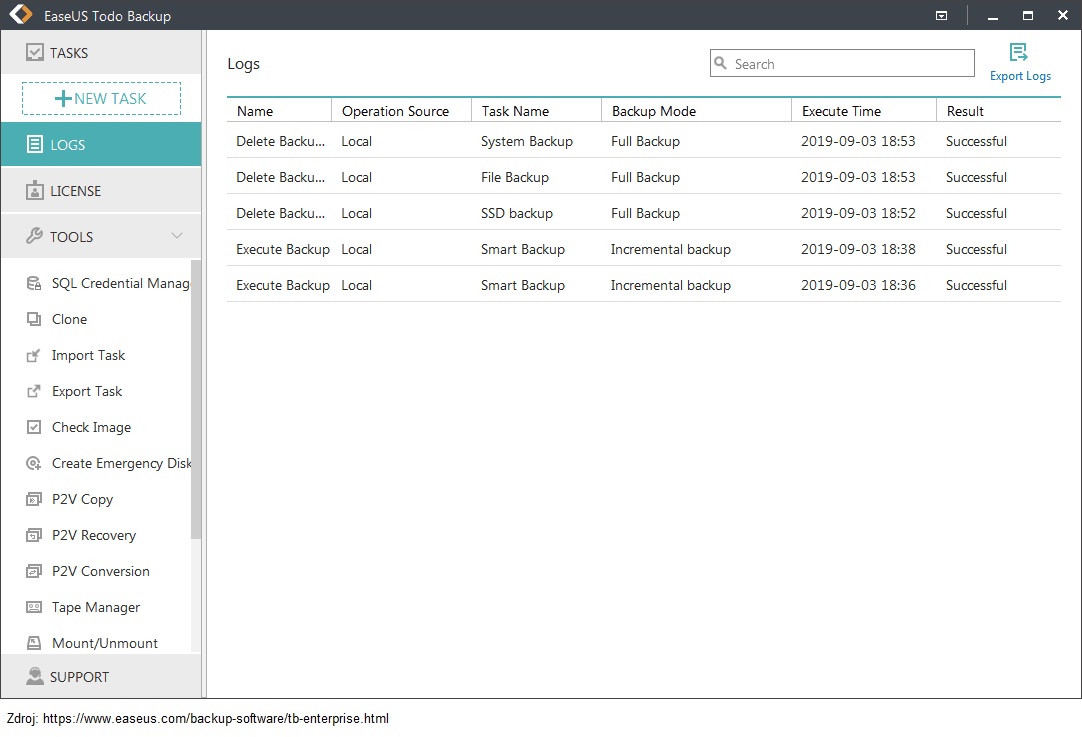Collapse the TOOLS section chevron
This screenshot has width=1082, height=737.
(177, 236)
